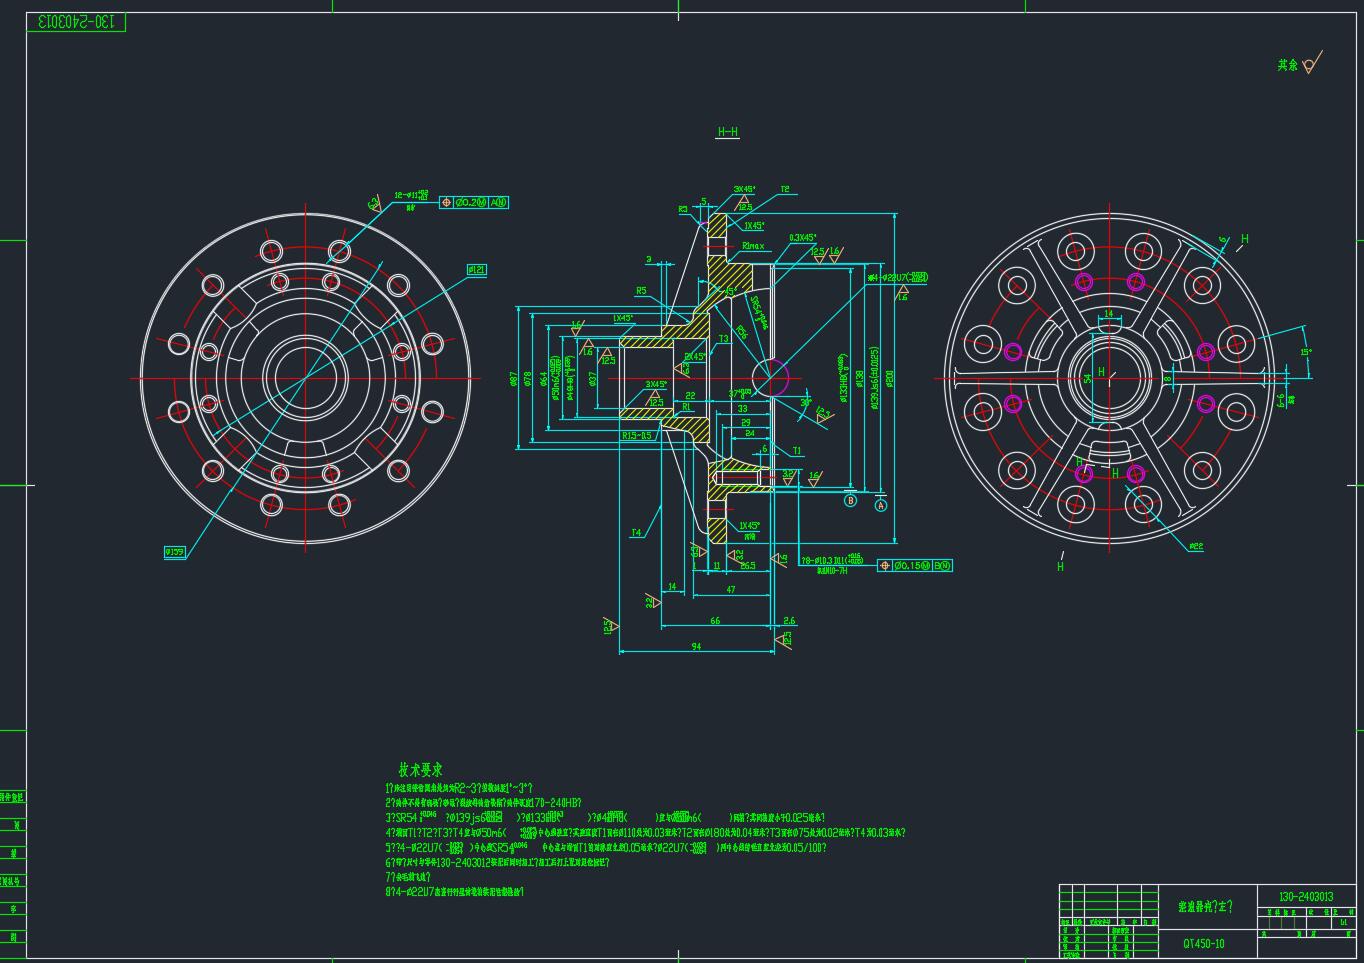Select the ø87 diameter dimension text
The image size is (1364, 963).
click(514, 379)
